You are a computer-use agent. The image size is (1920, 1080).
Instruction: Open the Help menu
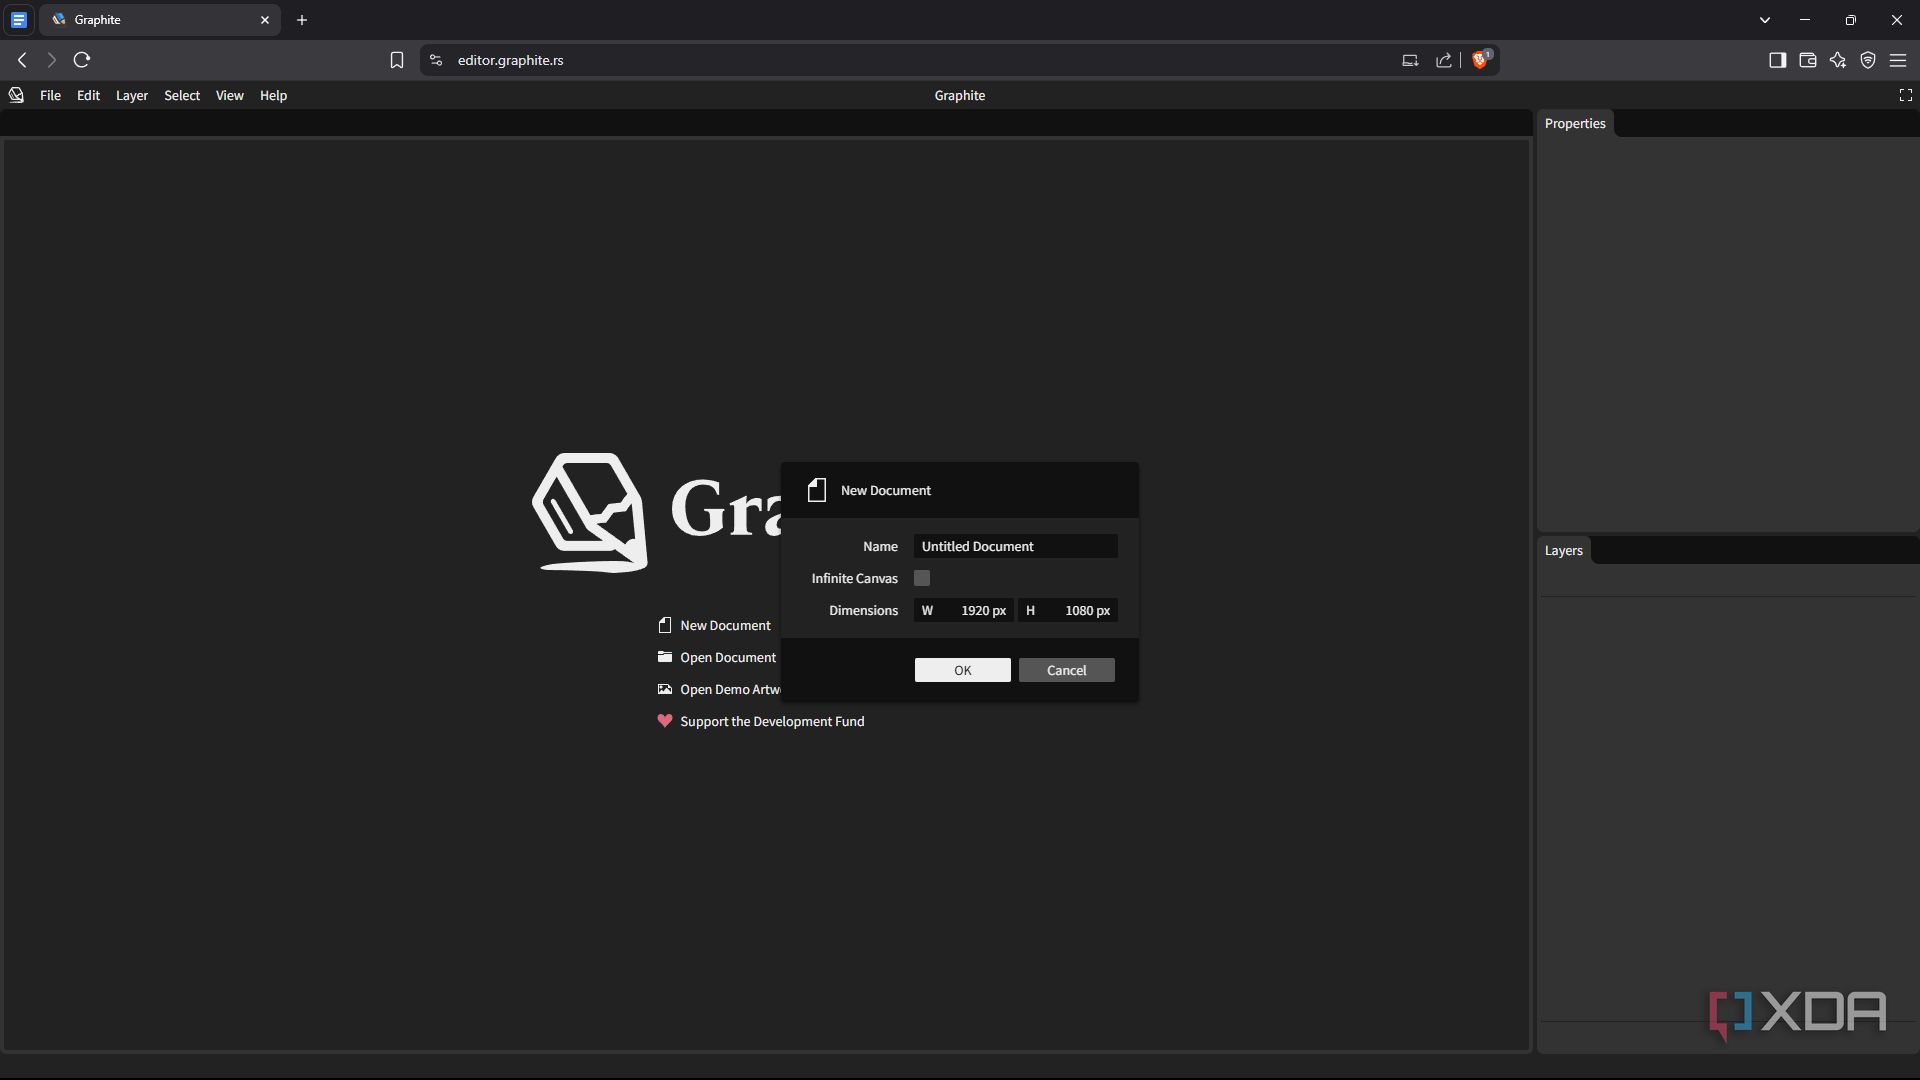273,95
